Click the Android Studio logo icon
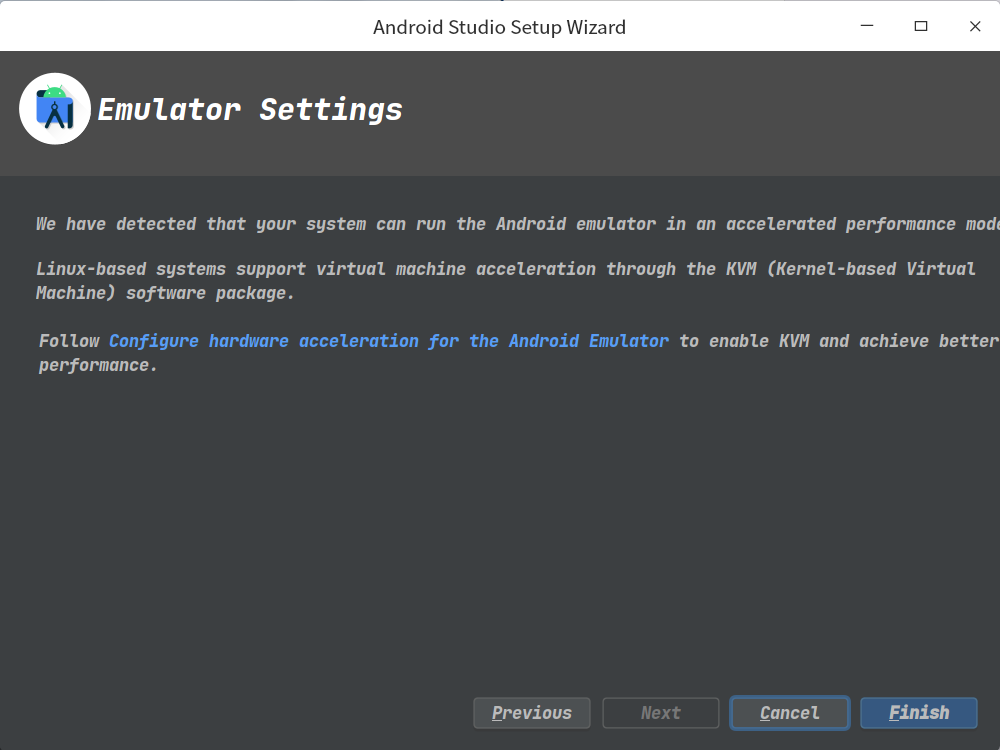 tap(55, 109)
